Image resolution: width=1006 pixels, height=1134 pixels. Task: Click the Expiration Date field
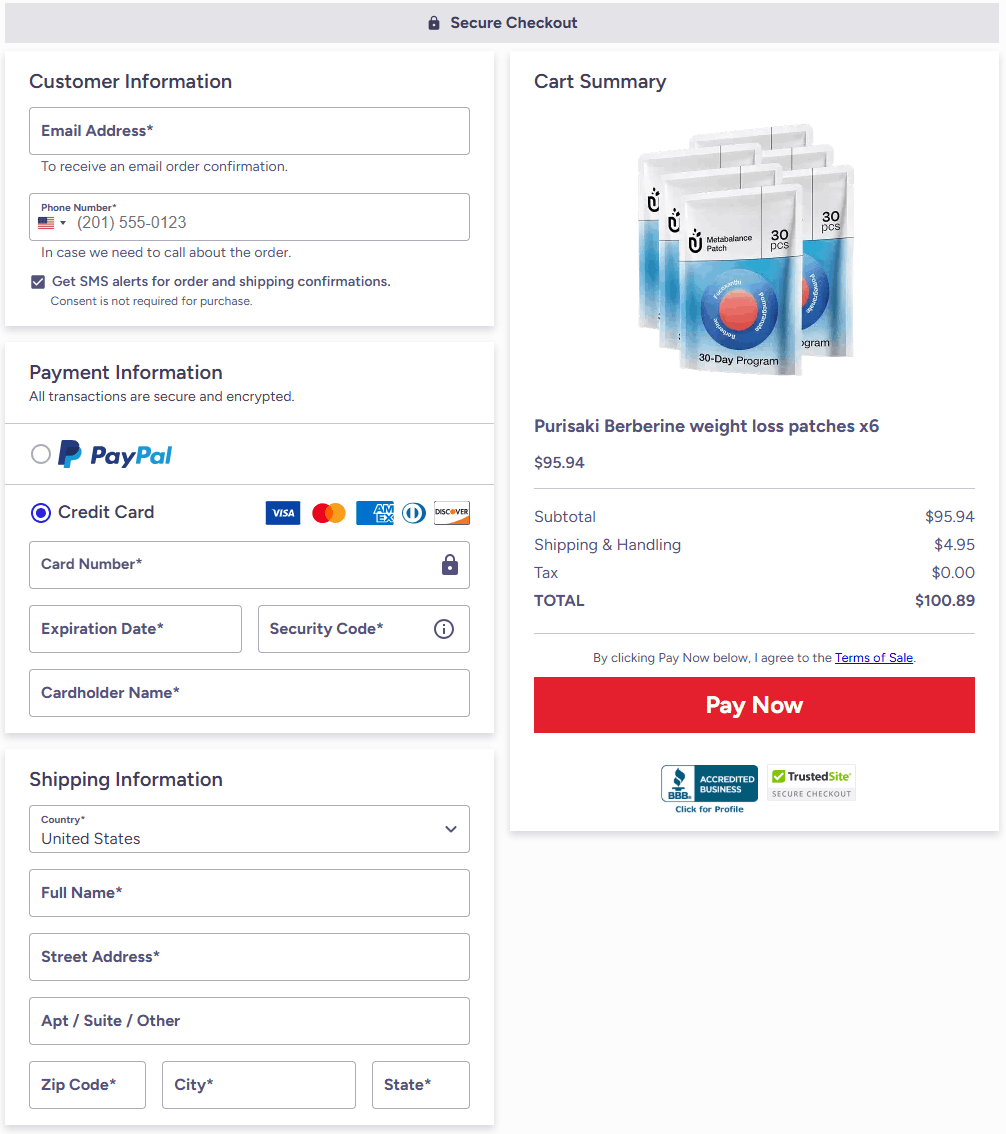tap(135, 629)
